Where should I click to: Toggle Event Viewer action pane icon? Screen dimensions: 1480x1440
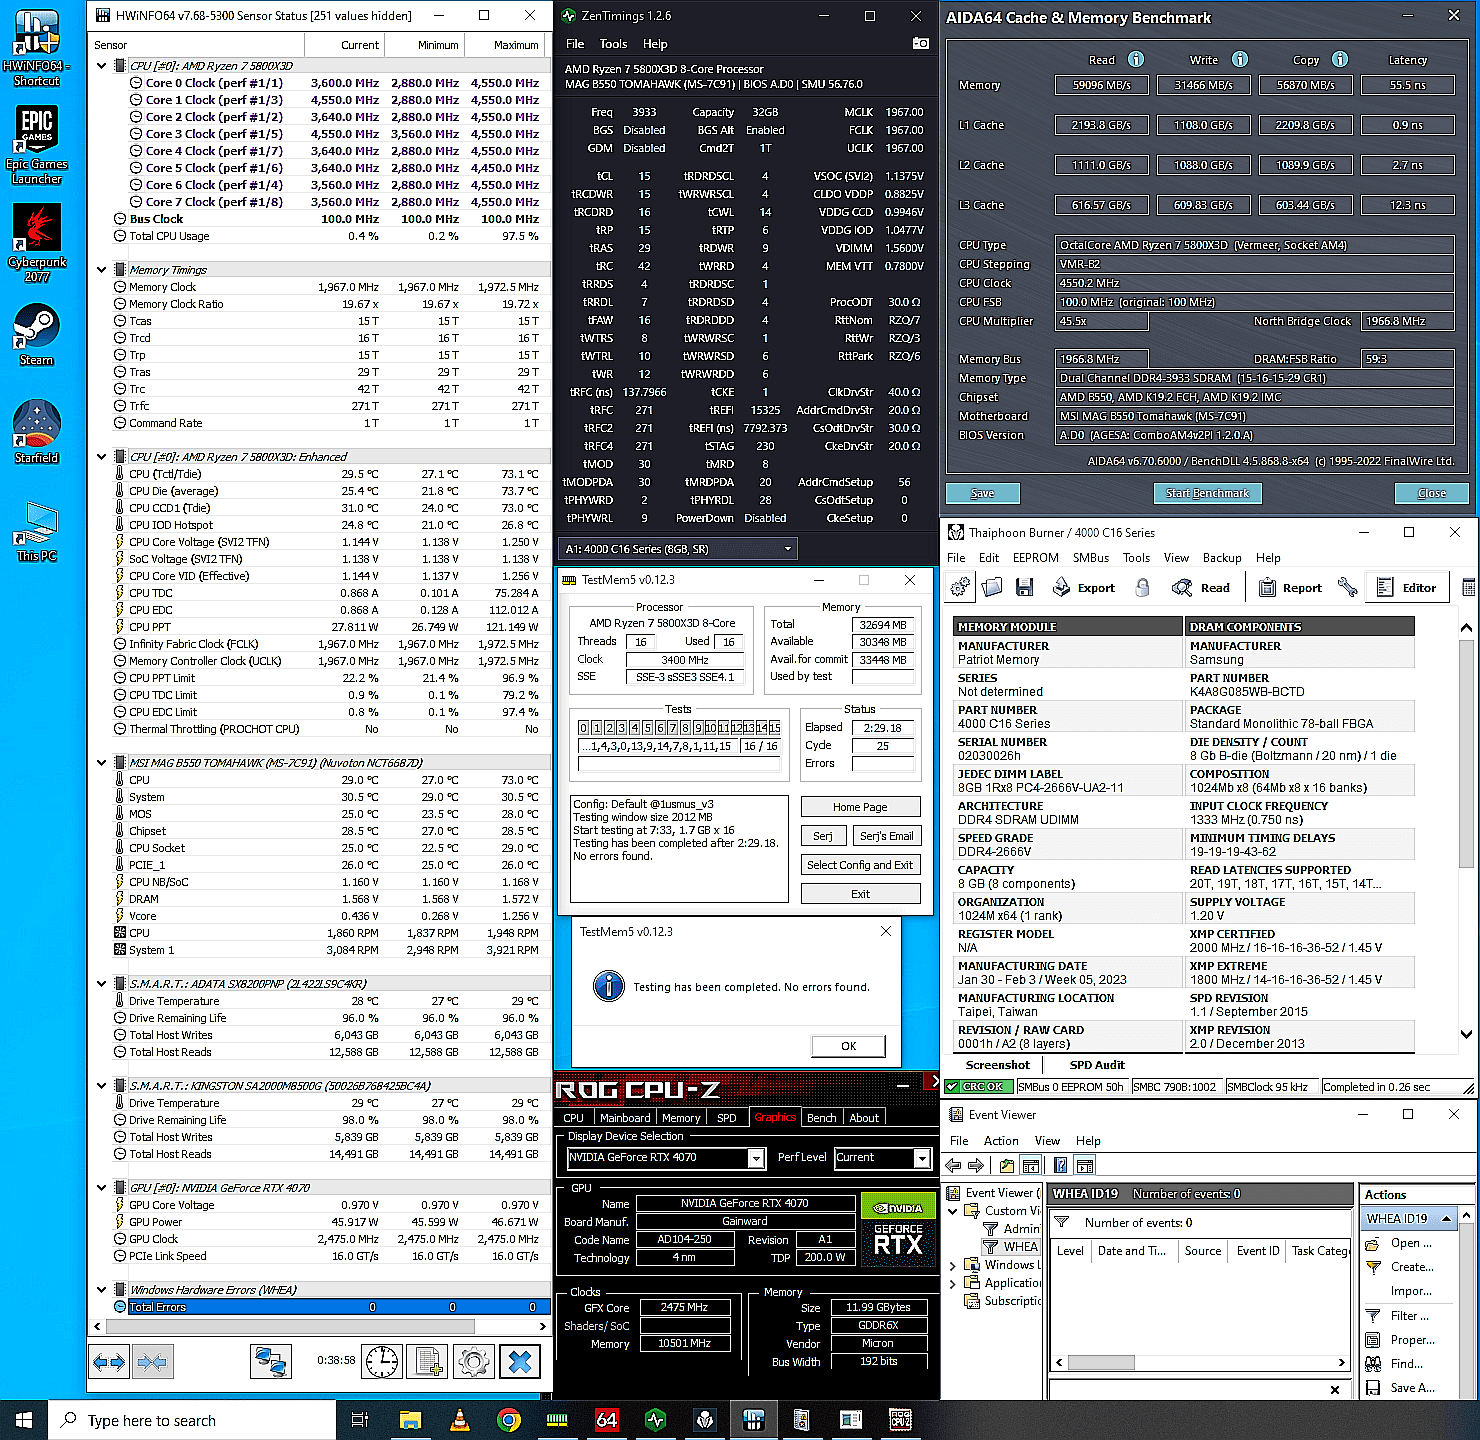[x=1084, y=1165]
